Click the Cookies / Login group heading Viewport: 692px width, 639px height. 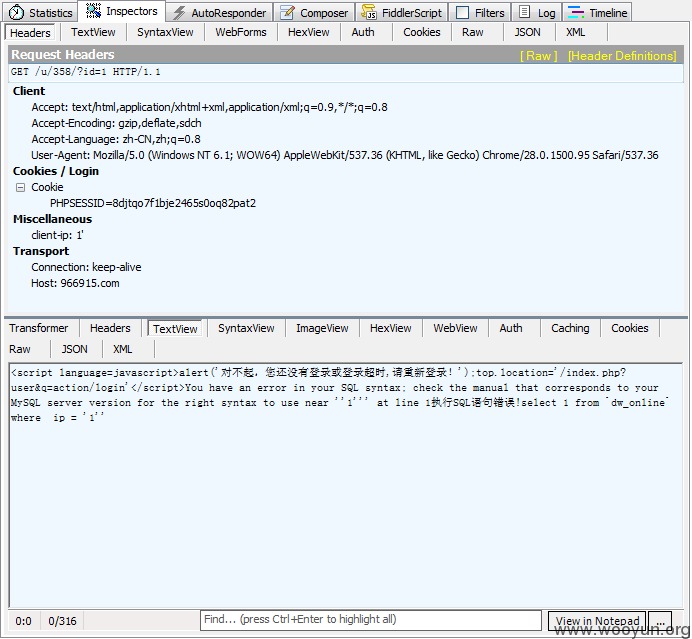[56, 171]
